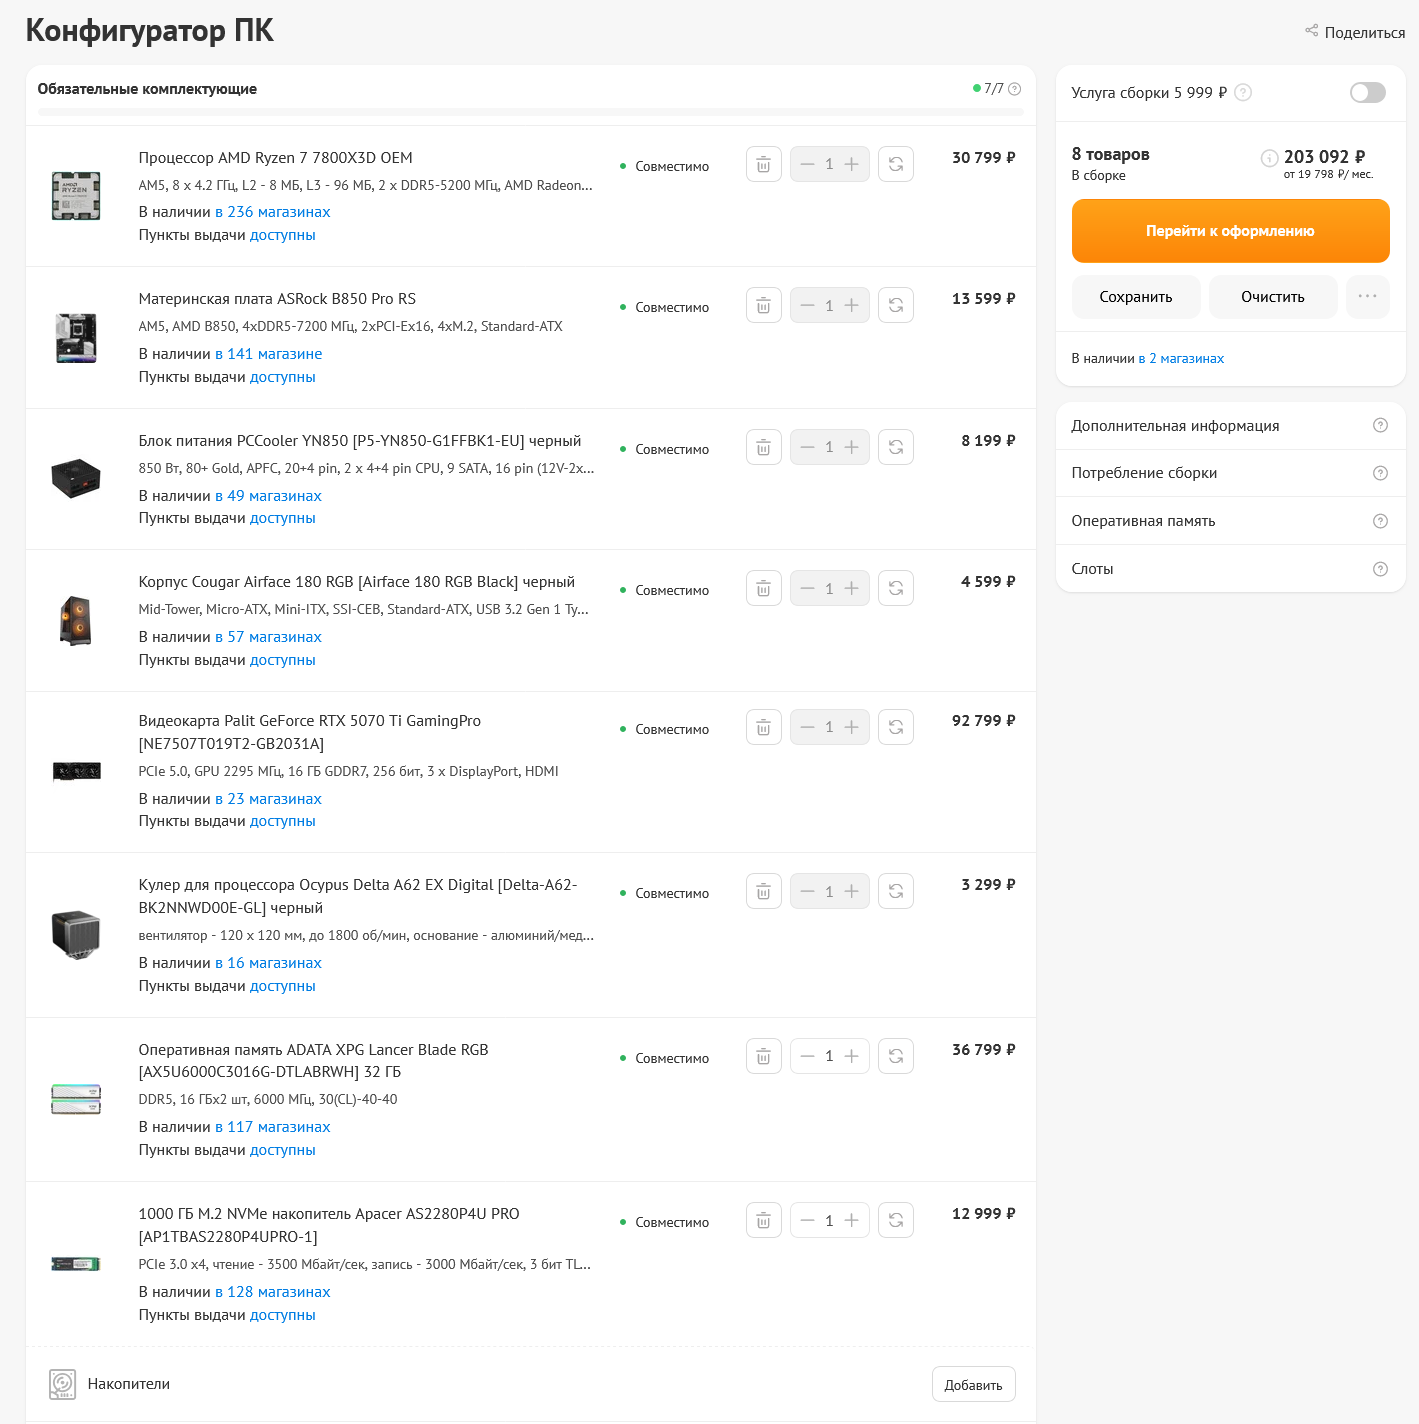1419x1424 pixels.
Task: Decrease Apacer AS2280P4U SSD quantity
Action: pyautogui.click(x=808, y=1220)
